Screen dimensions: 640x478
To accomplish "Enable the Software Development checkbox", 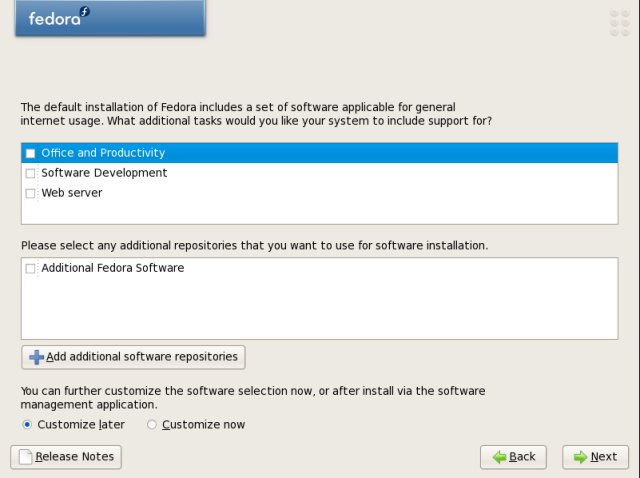I will (30, 173).
